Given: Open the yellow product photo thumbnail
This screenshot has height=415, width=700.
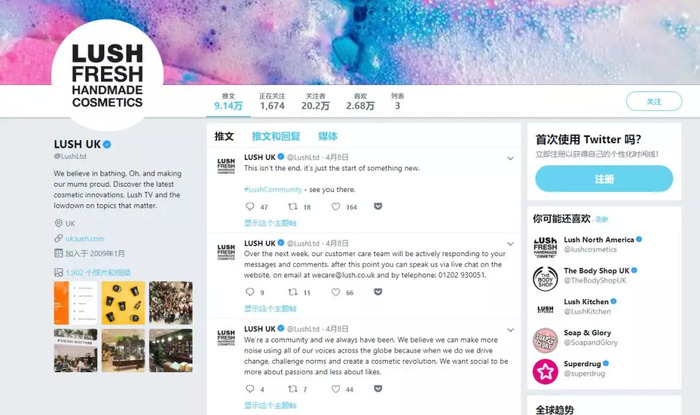Looking at the screenshot, I should [123, 303].
